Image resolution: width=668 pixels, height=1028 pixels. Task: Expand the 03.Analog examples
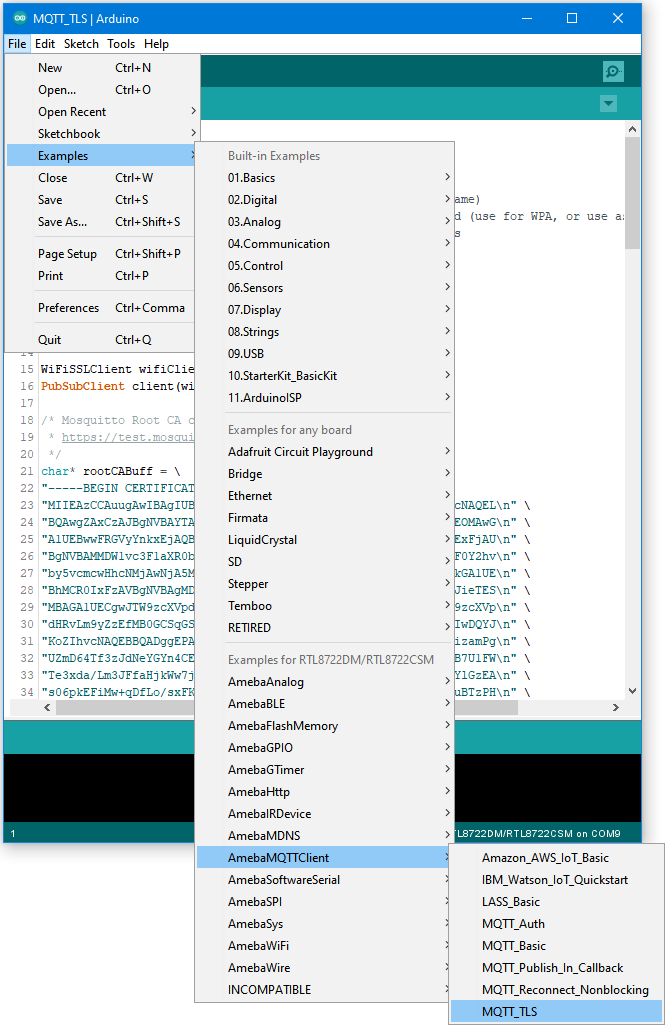[x=324, y=222]
